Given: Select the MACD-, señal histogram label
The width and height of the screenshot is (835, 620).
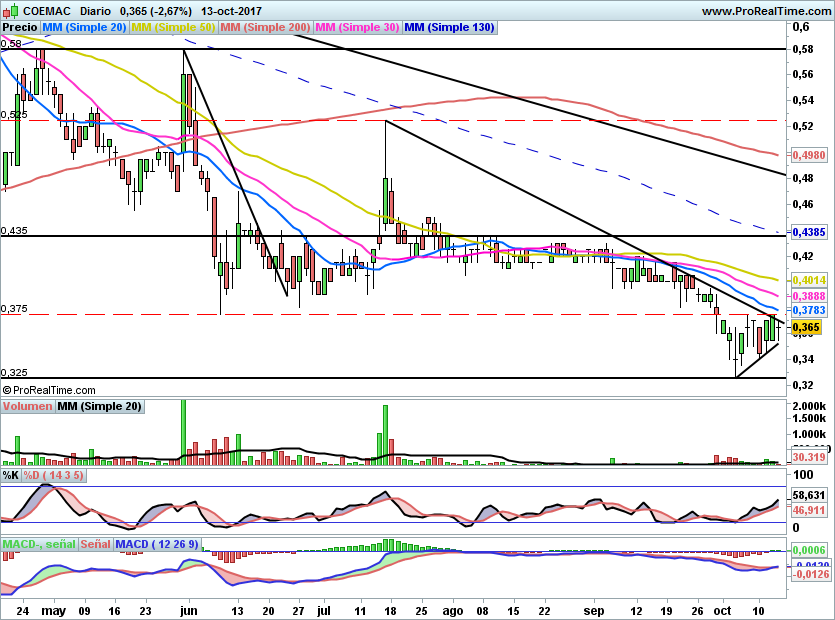Looking at the screenshot, I should click(39, 544).
